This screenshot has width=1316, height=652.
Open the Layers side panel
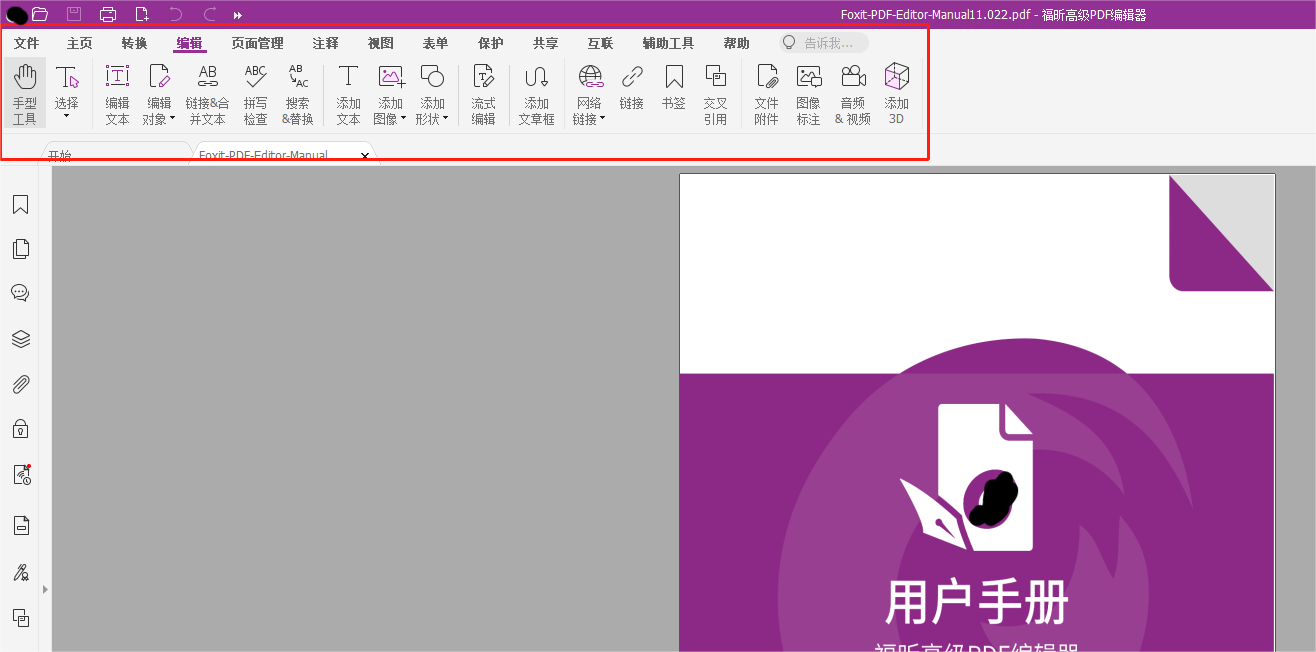click(20, 339)
